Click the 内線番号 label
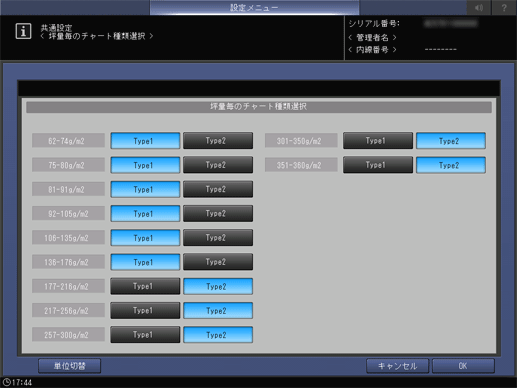Screen dimensions: 517x388 [372, 50]
